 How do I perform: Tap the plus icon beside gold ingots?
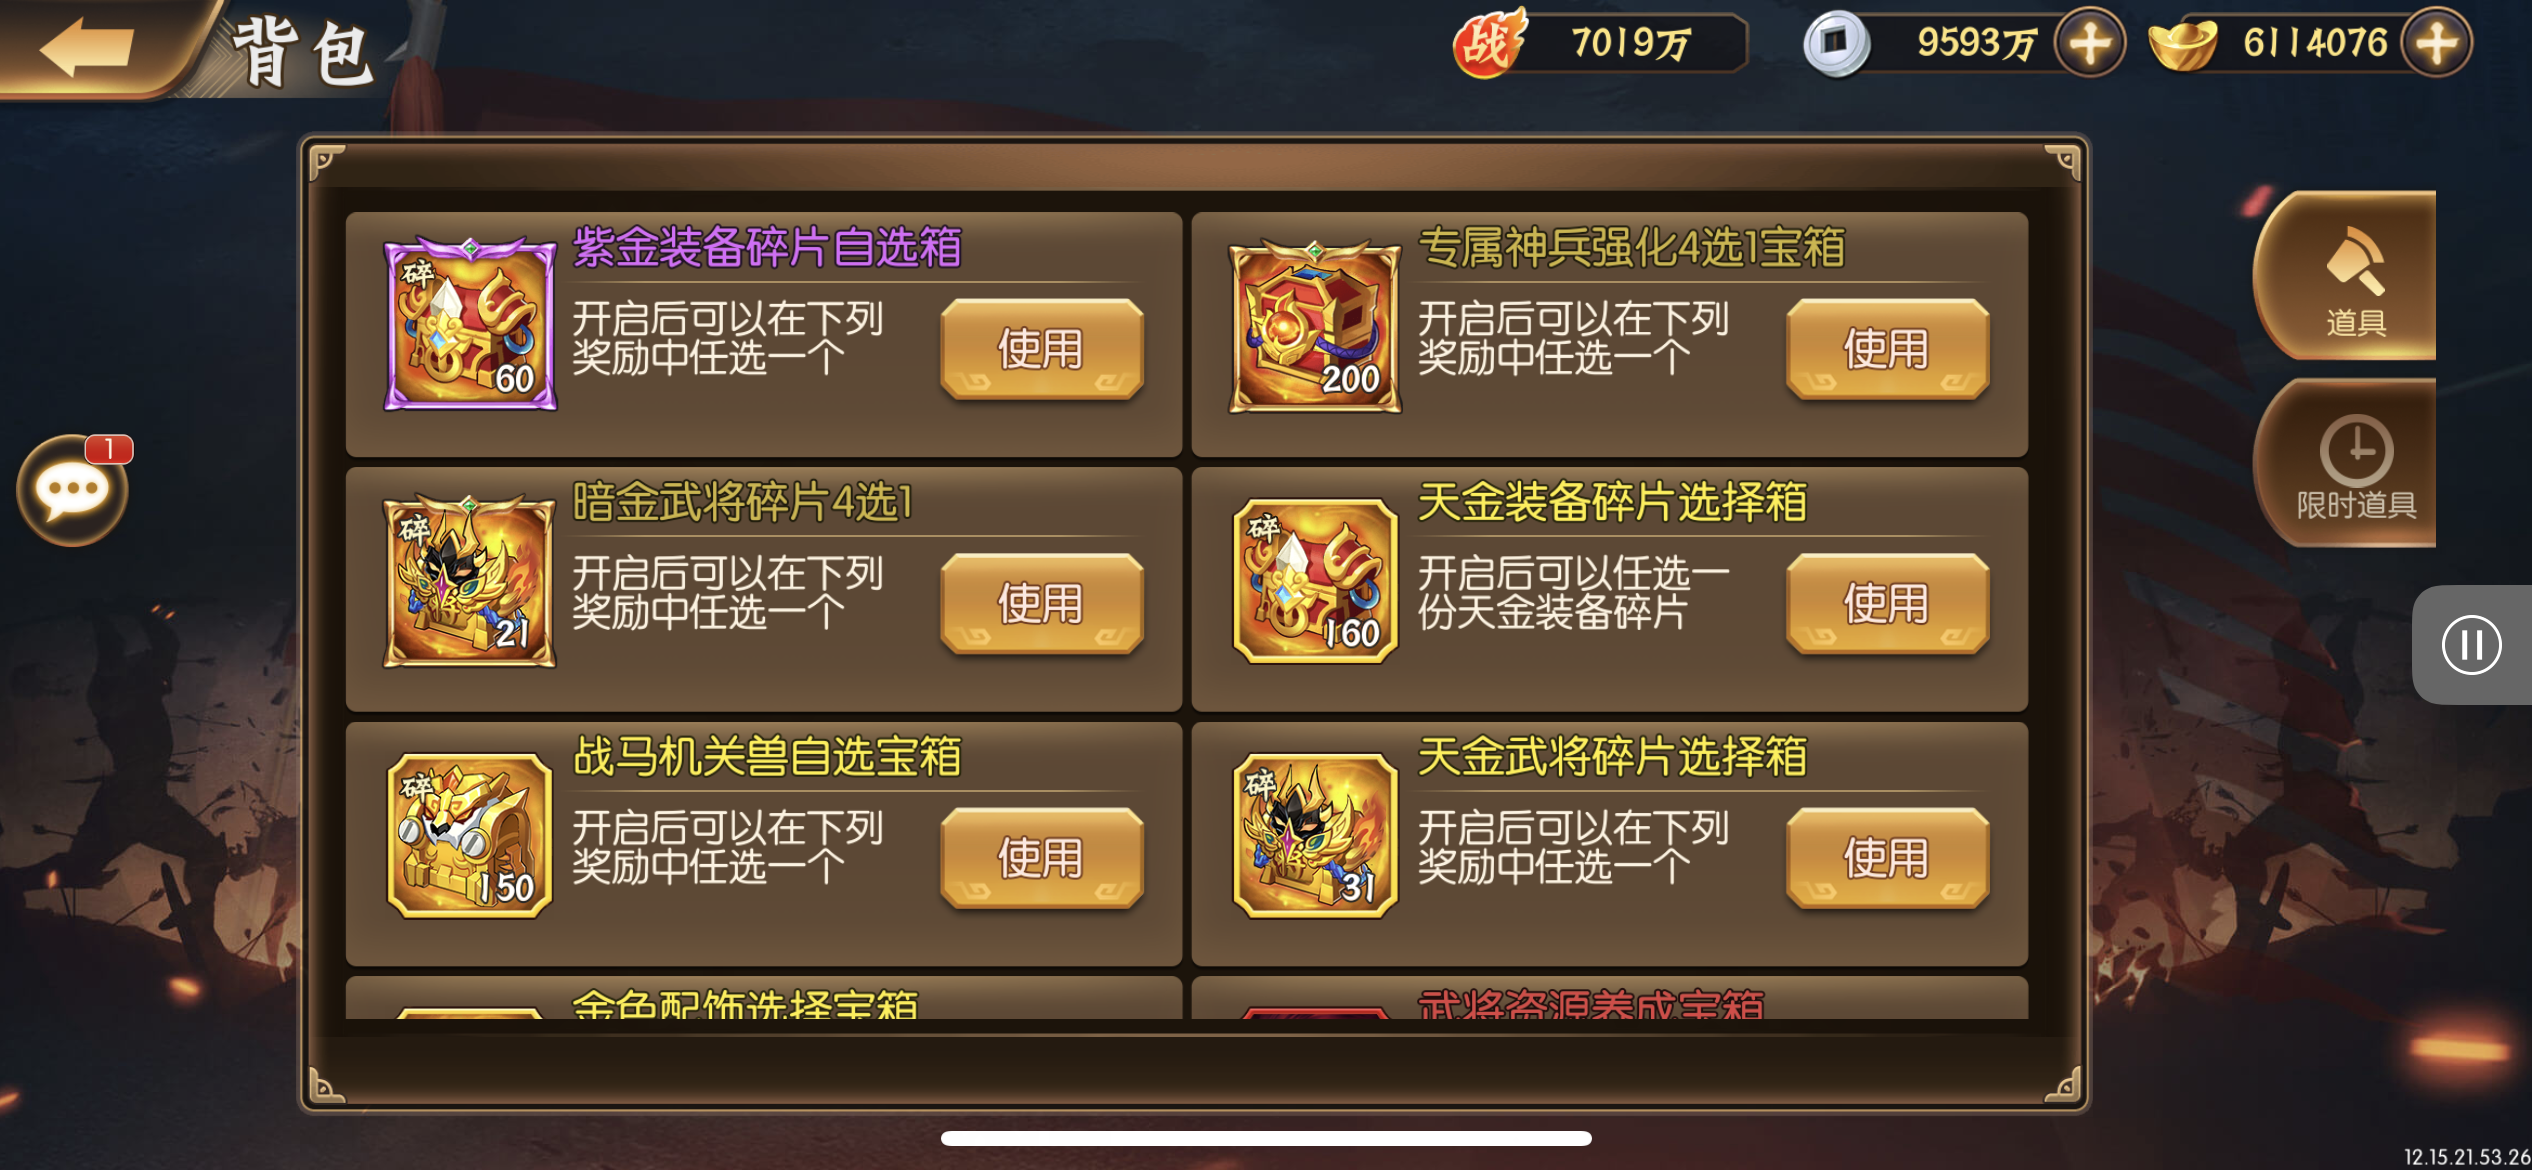[x=2437, y=43]
